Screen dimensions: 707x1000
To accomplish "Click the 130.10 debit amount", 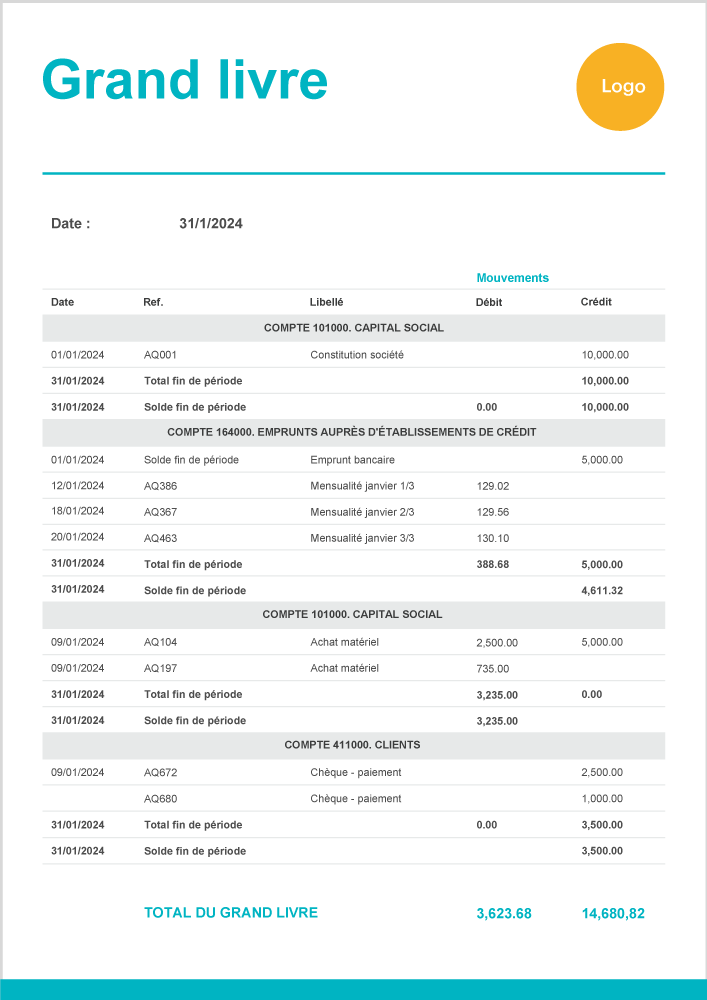I will 493,538.
